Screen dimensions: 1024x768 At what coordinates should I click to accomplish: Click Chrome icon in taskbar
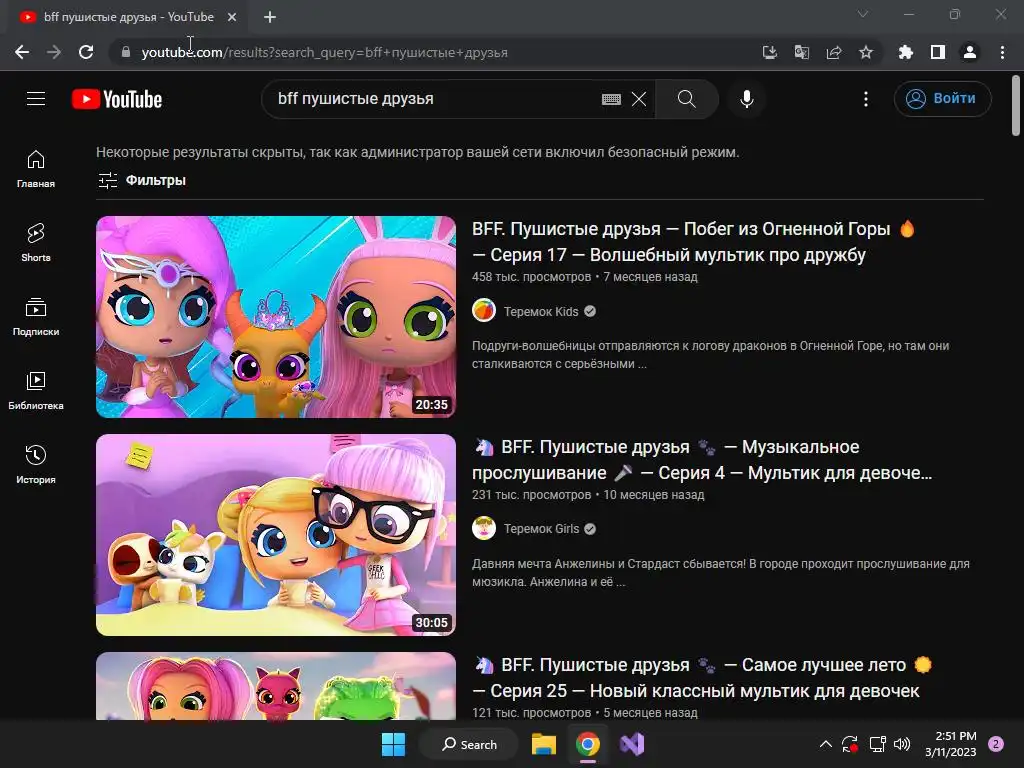click(x=588, y=744)
